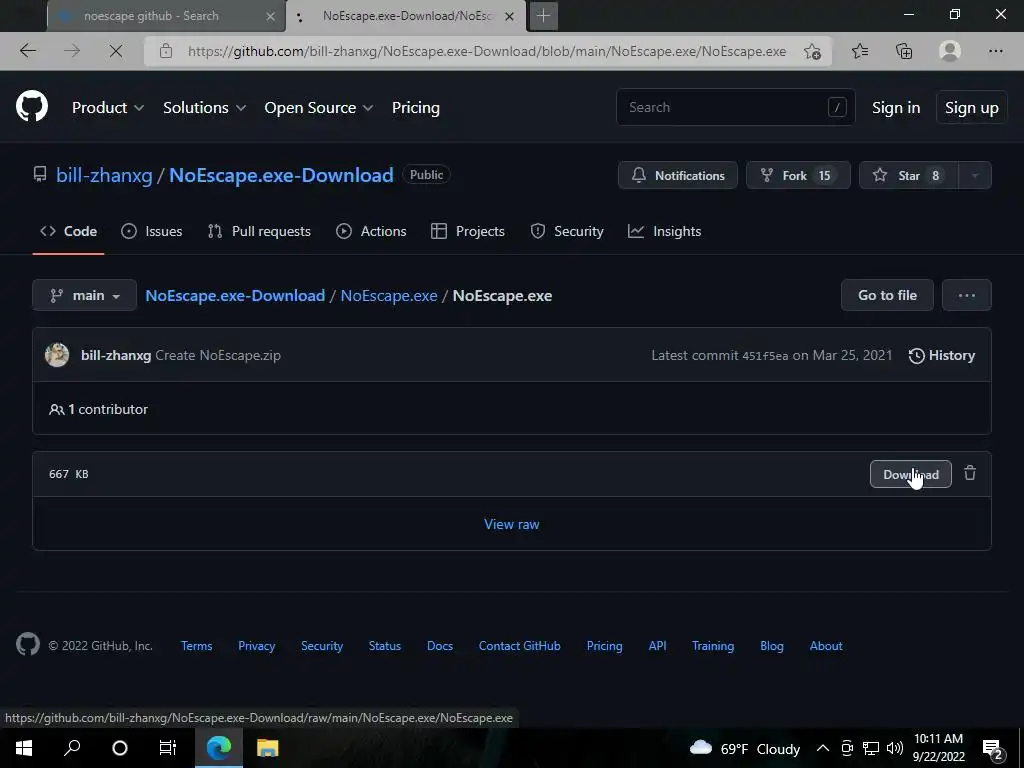Click bill-zhanxg avatar in commit row
1024x768 pixels.
(57, 355)
